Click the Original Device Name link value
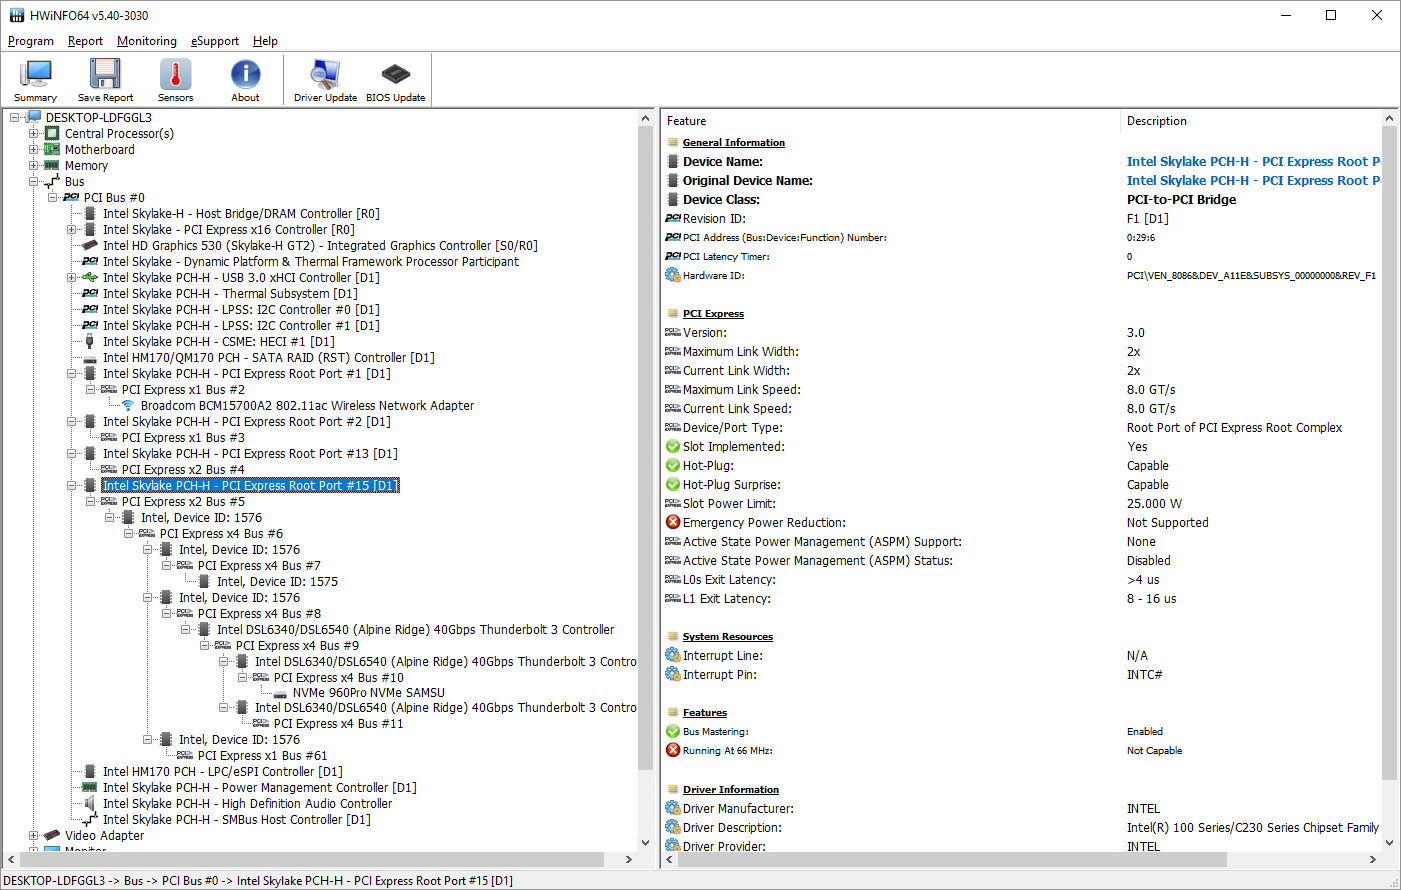 coord(1250,181)
